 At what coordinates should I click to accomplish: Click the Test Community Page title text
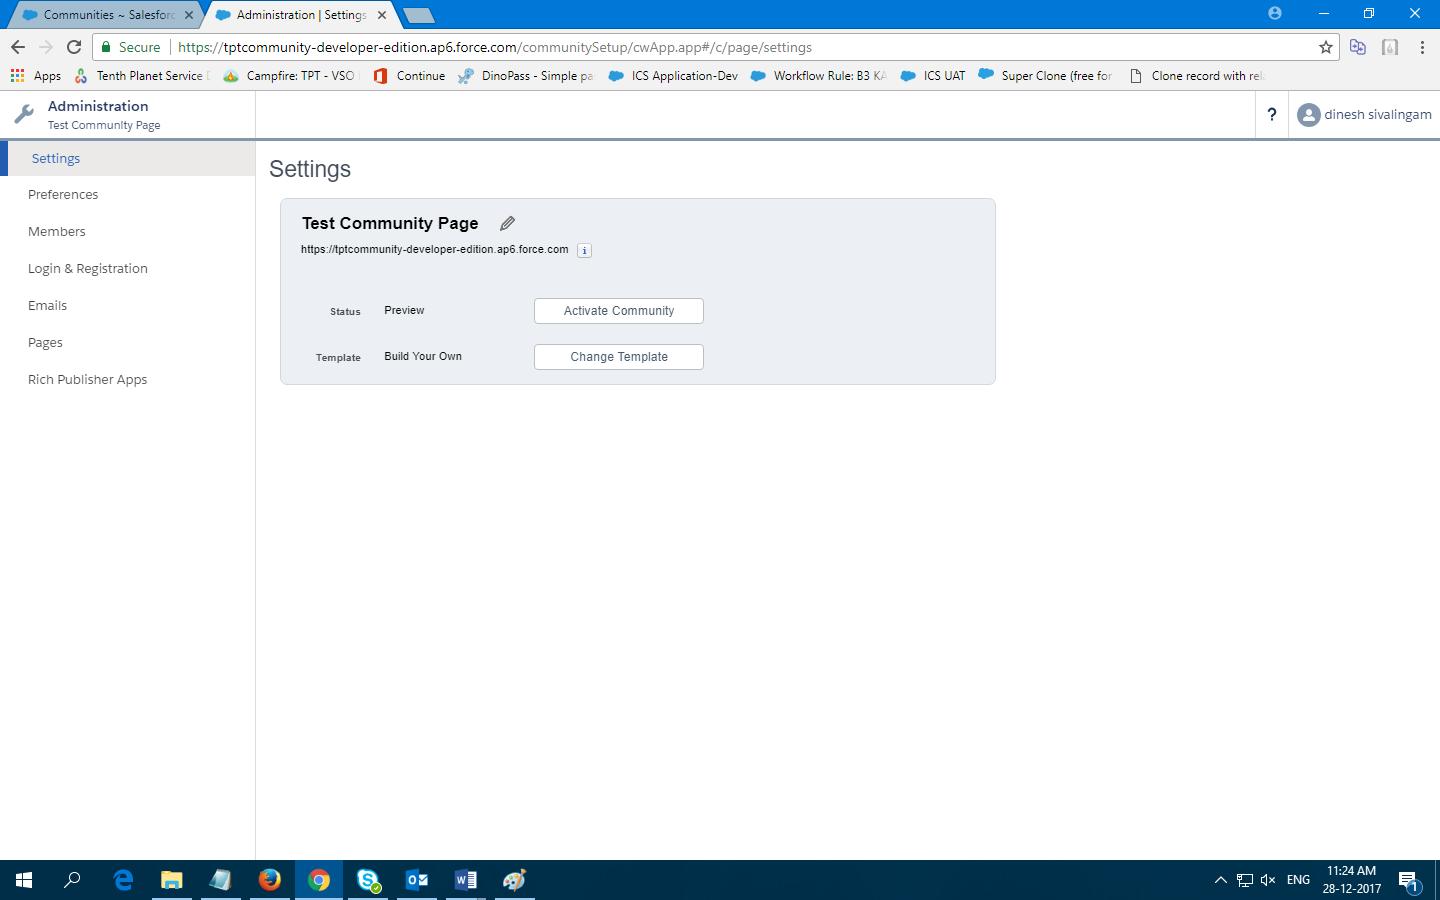(x=390, y=223)
